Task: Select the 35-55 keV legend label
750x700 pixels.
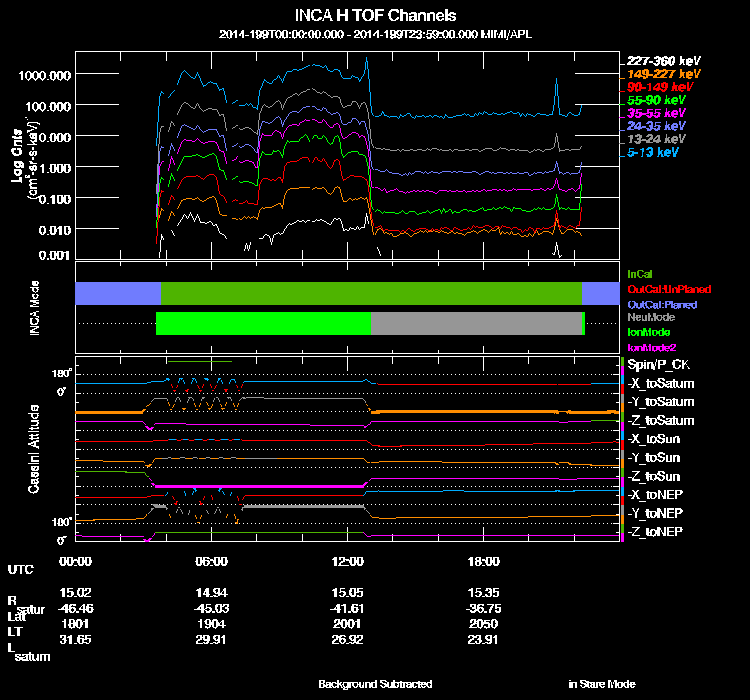Action: pyautogui.click(x=656, y=113)
